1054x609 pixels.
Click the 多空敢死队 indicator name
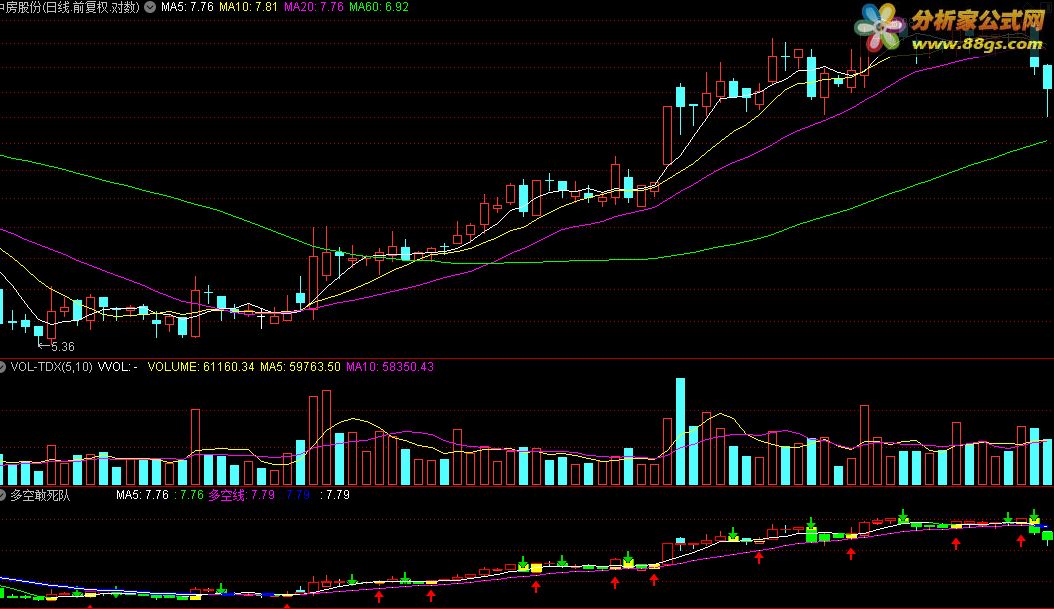(x=40, y=495)
